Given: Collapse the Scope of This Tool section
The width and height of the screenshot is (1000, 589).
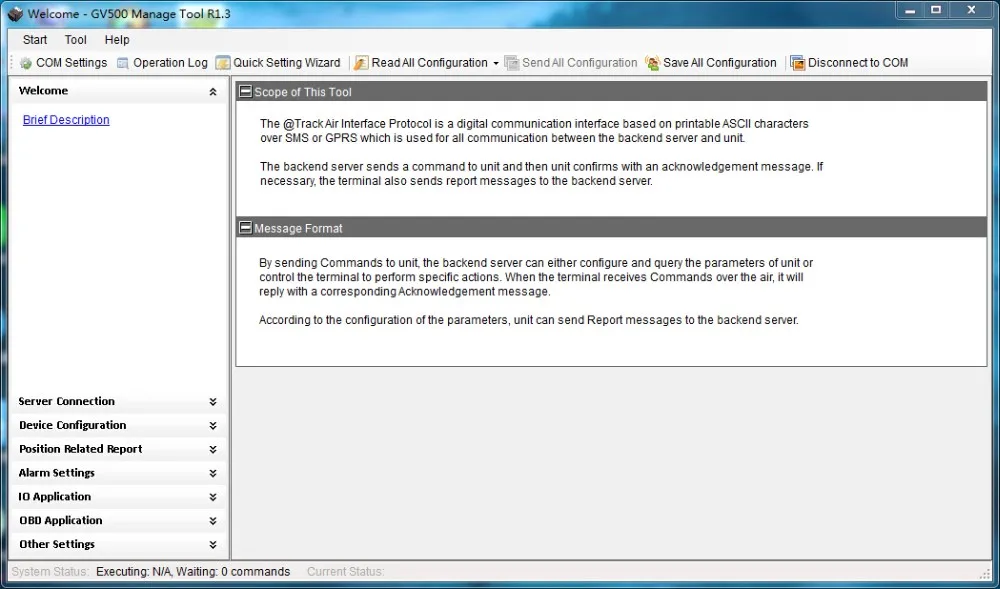Looking at the screenshot, I should point(245,91).
